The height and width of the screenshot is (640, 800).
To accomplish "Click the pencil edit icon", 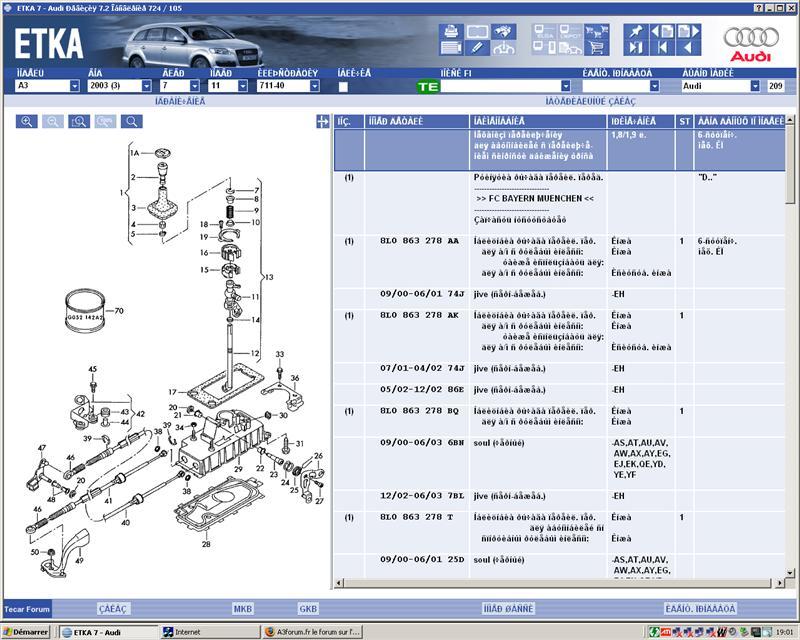I will 478,48.
